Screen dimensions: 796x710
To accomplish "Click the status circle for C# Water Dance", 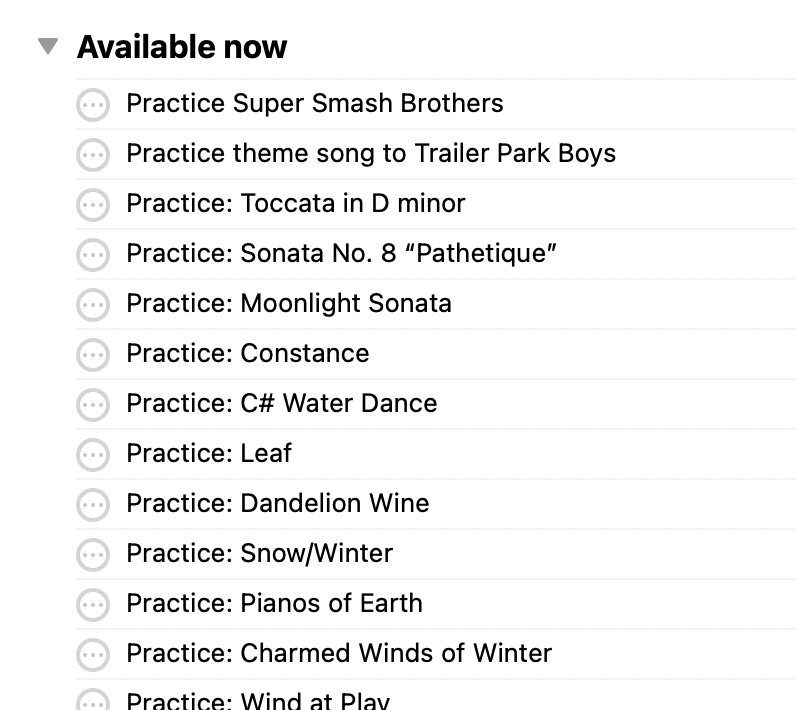I will (93, 404).
